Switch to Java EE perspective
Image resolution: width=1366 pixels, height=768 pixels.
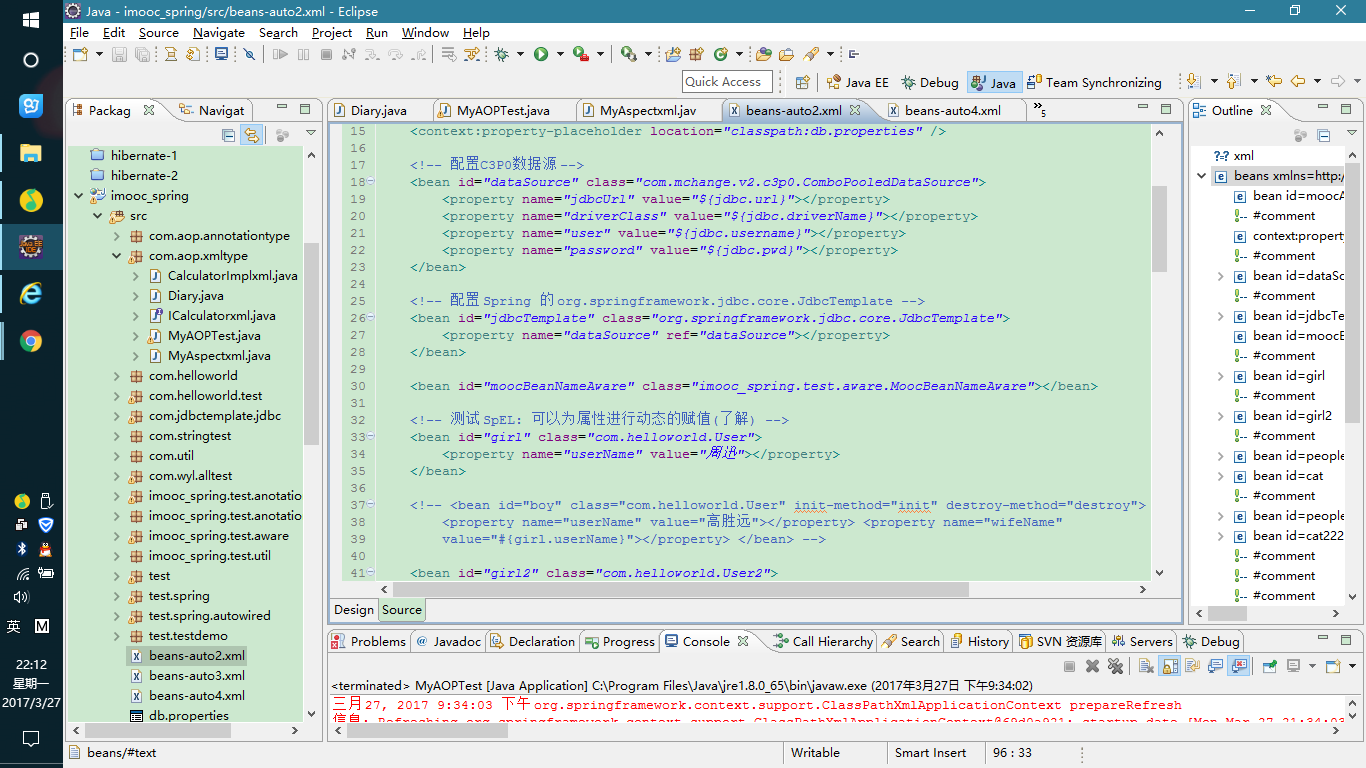[x=858, y=82]
